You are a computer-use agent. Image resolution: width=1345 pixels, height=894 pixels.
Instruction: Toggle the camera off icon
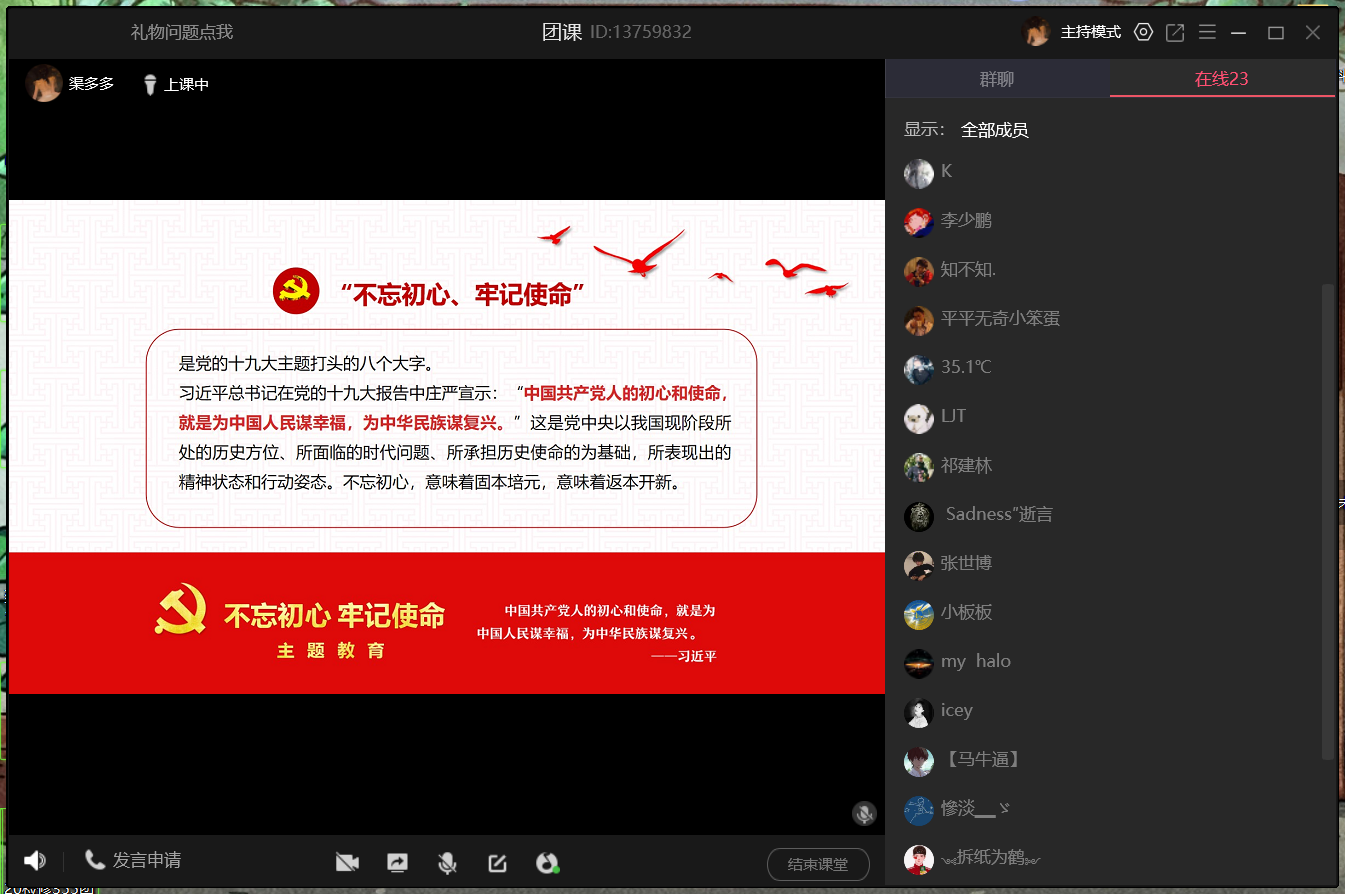(x=347, y=862)
